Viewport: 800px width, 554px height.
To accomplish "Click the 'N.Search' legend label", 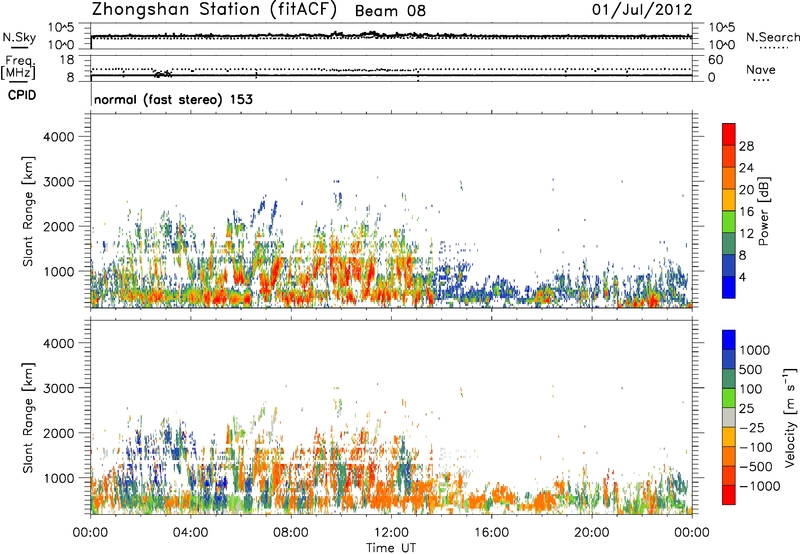I will pos(773,37).
